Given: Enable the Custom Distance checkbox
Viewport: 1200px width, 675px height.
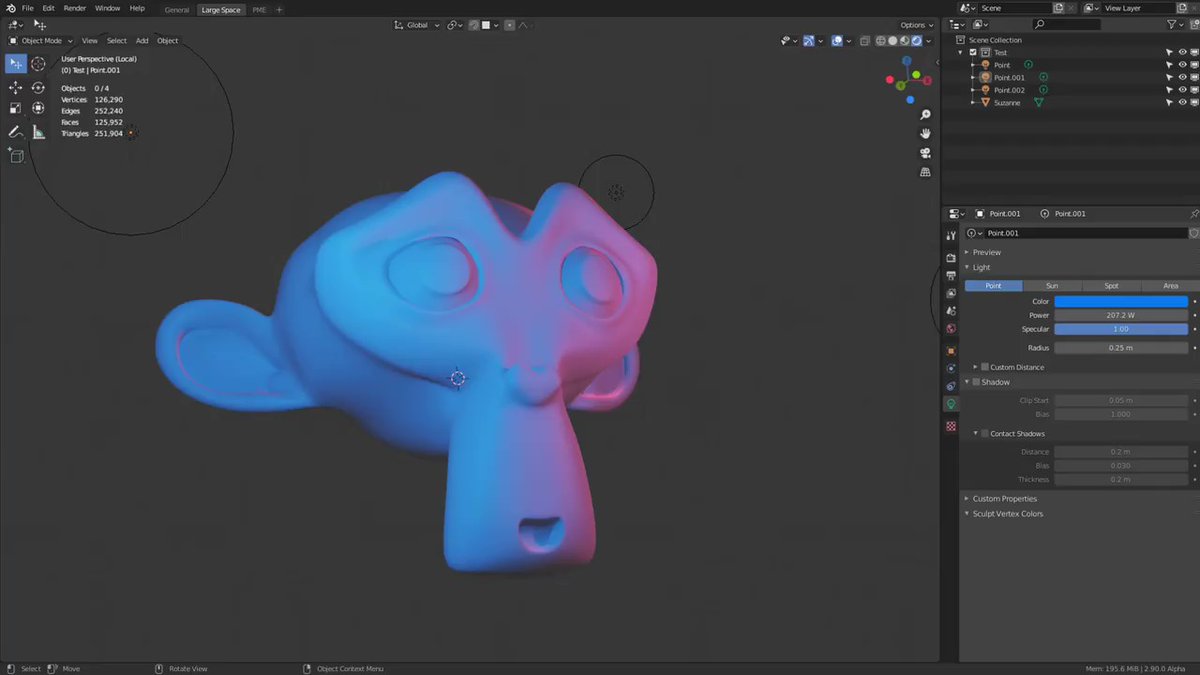Looking at the screenshot, I should click(985, 367).
